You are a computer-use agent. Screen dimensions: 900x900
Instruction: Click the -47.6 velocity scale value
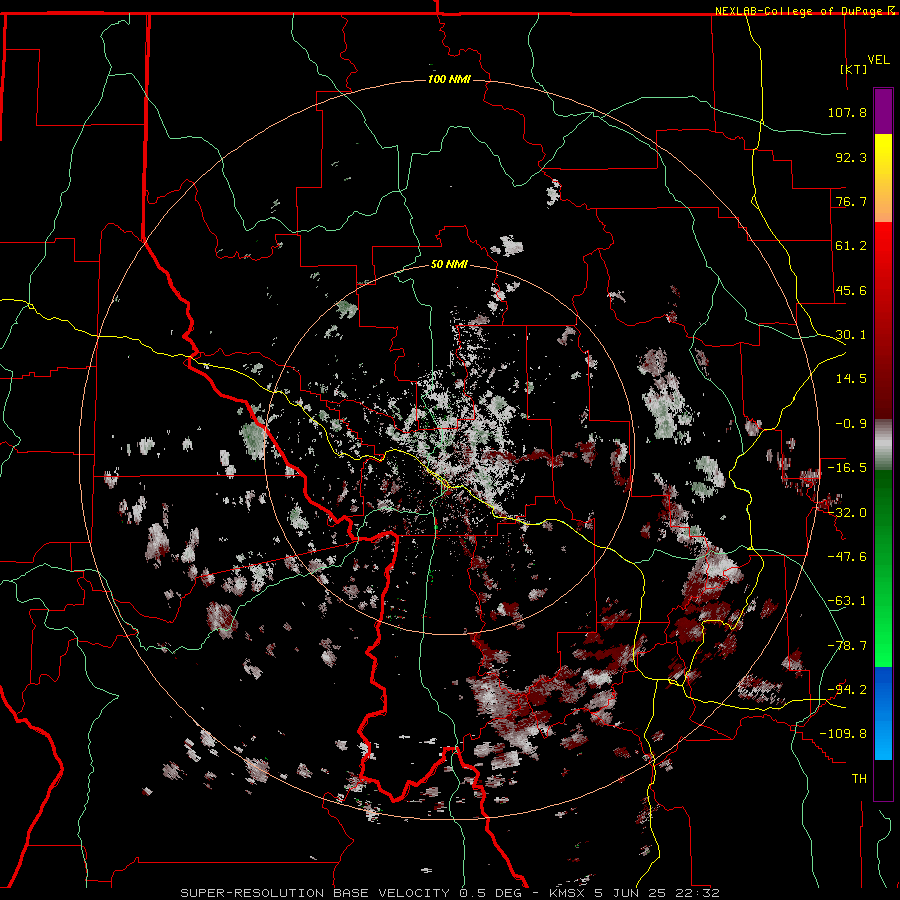[x=847, y=557]
